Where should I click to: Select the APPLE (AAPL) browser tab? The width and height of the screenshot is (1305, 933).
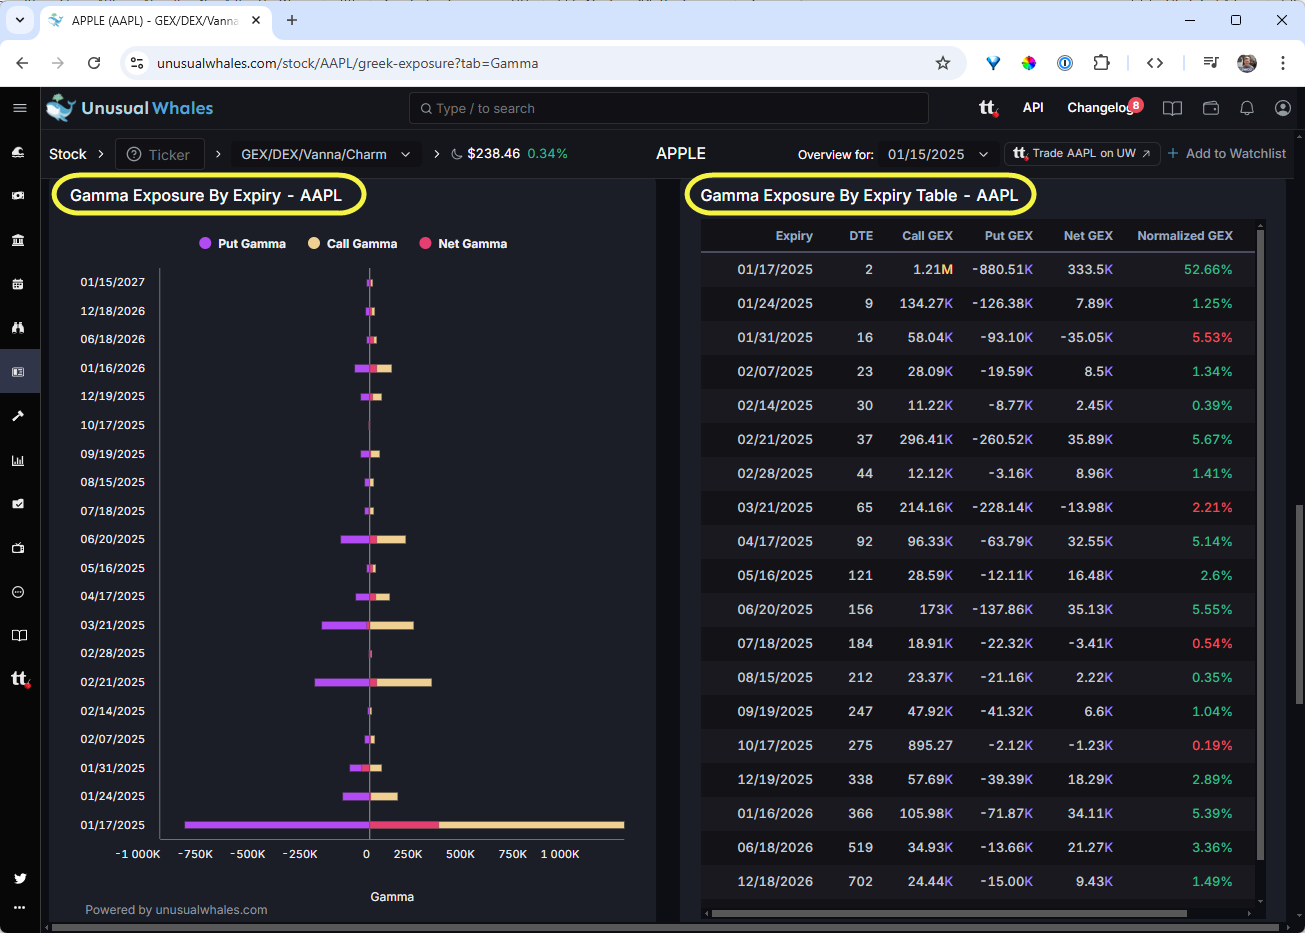155,20
